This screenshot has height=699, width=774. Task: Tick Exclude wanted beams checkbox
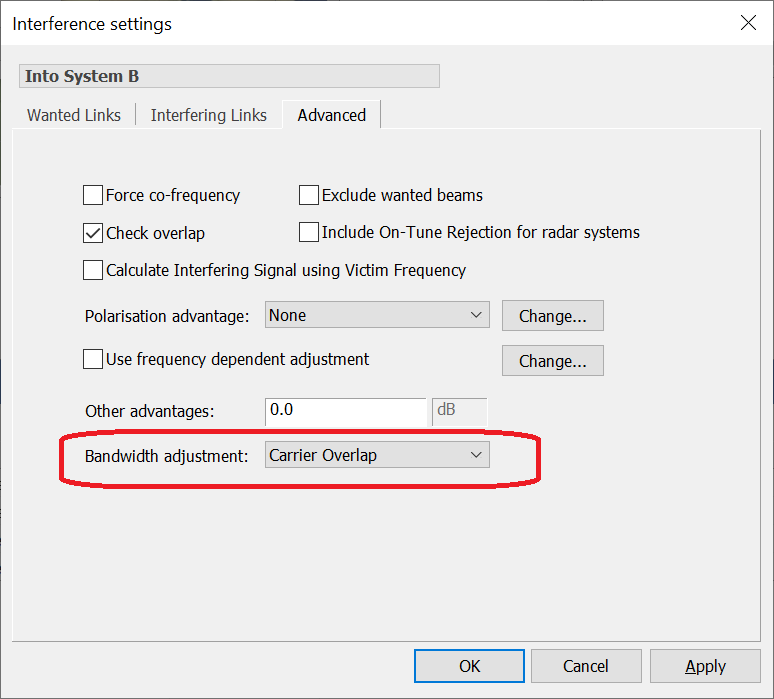309,195
